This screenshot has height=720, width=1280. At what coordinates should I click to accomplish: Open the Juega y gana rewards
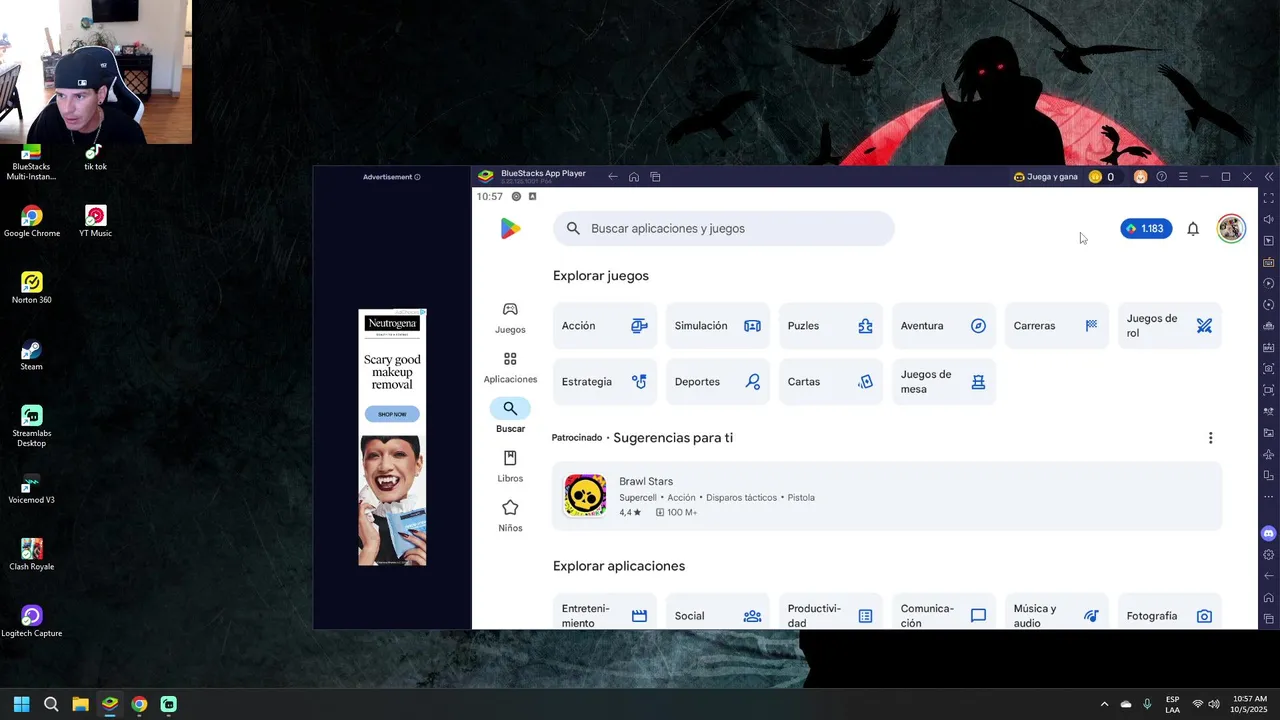[x=1046, y=177]
